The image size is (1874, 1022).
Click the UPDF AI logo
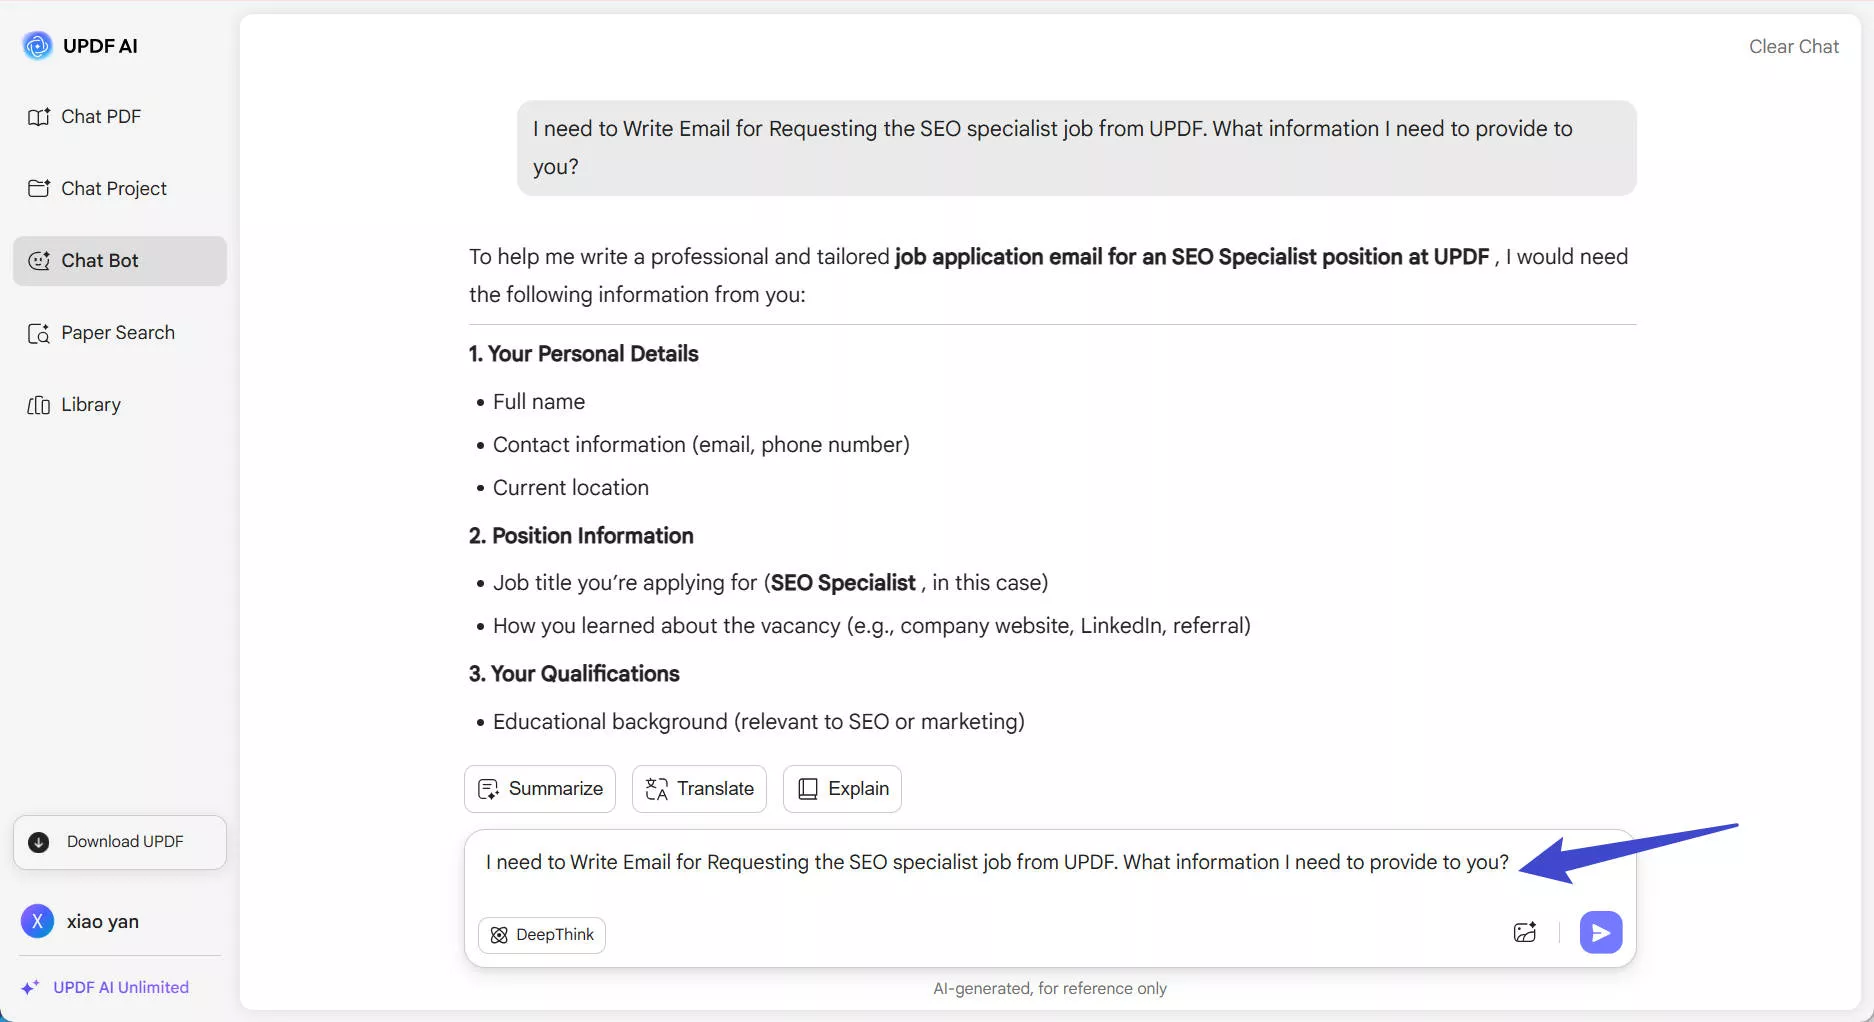point(37,45)
